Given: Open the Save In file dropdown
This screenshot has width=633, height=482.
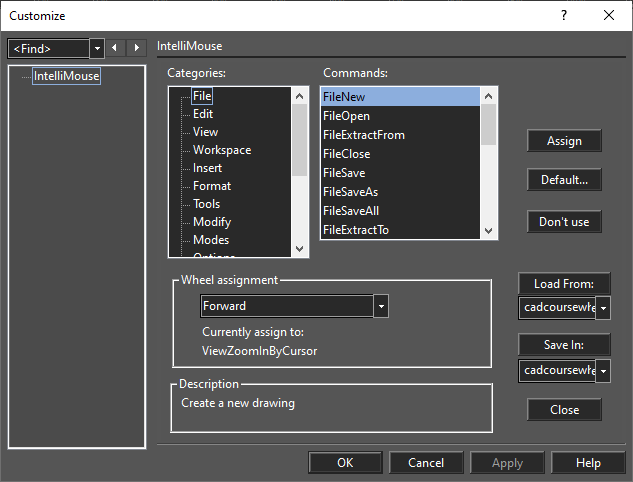Looking at the screenshot, I should pos(603,371).
